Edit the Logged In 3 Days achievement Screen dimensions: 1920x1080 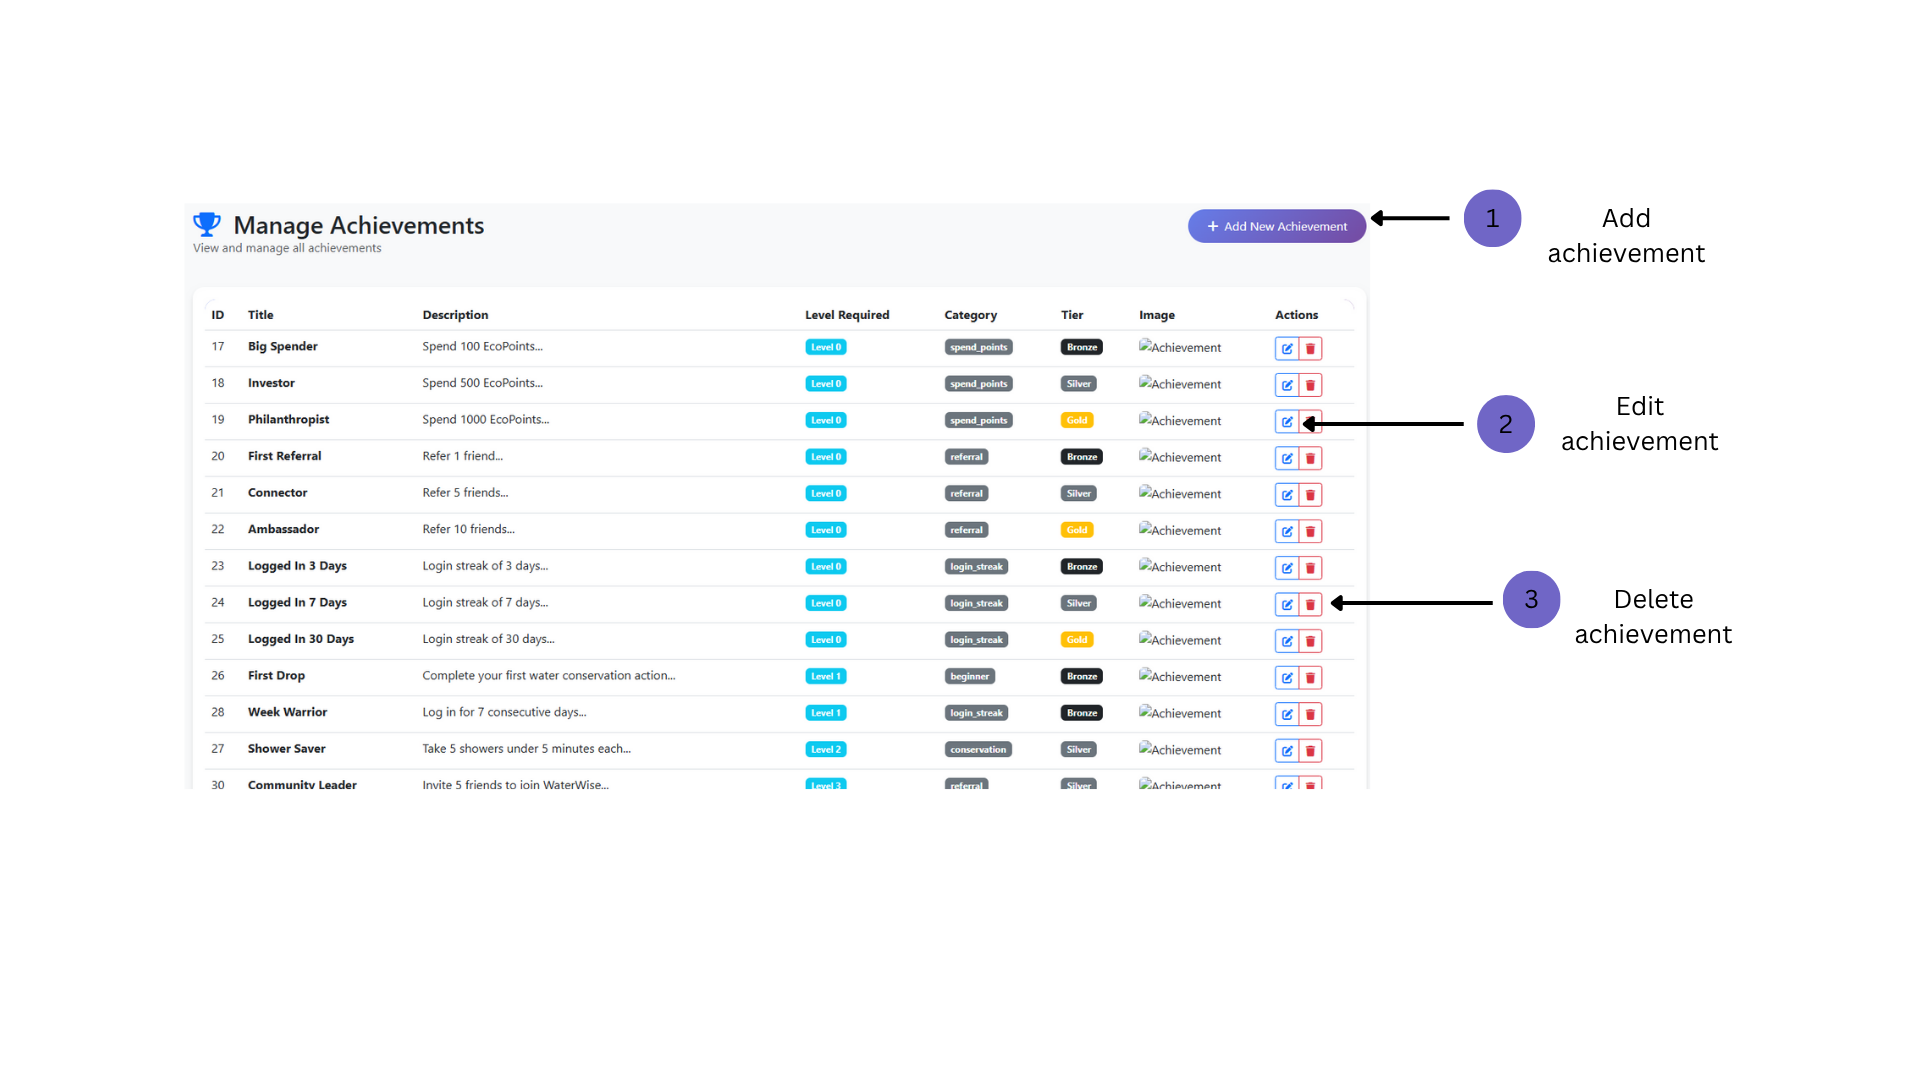[x=1287, y=568]
